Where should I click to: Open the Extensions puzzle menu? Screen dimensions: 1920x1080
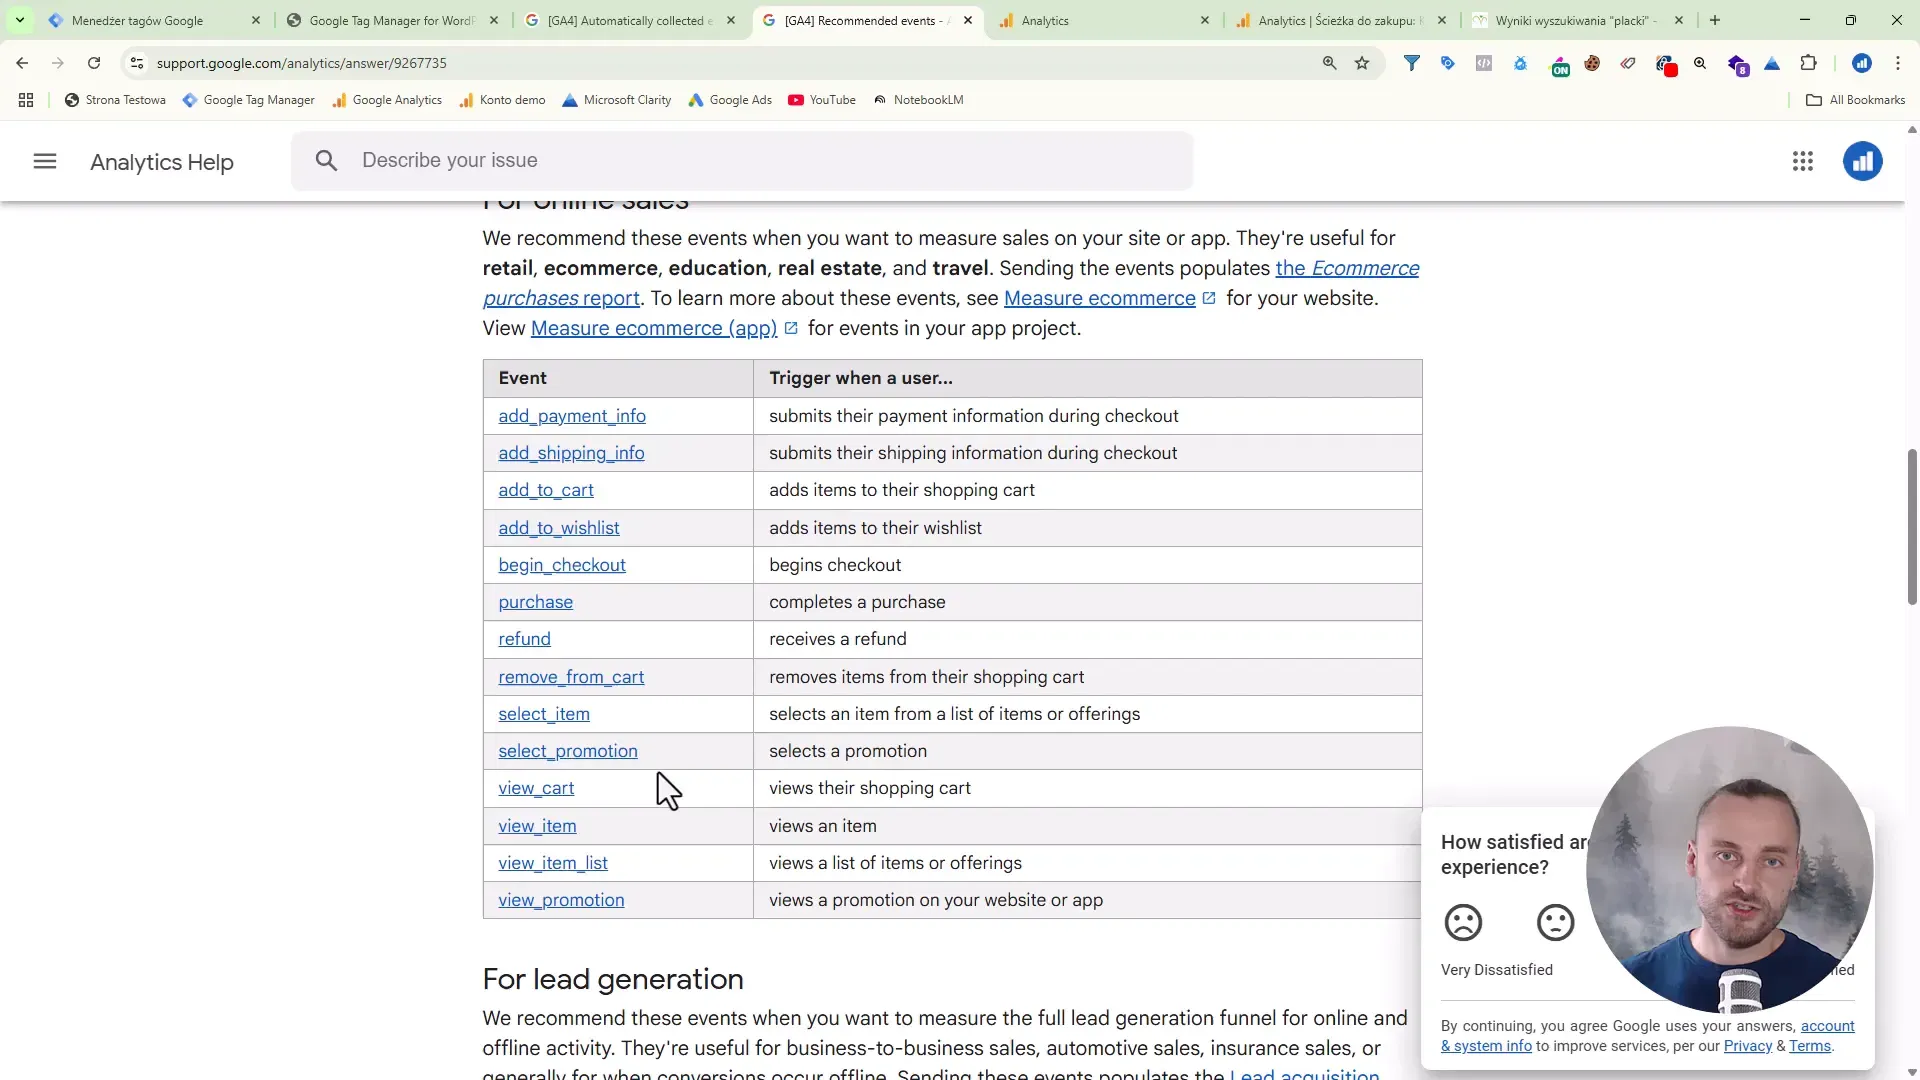[x=1808, y=63]
